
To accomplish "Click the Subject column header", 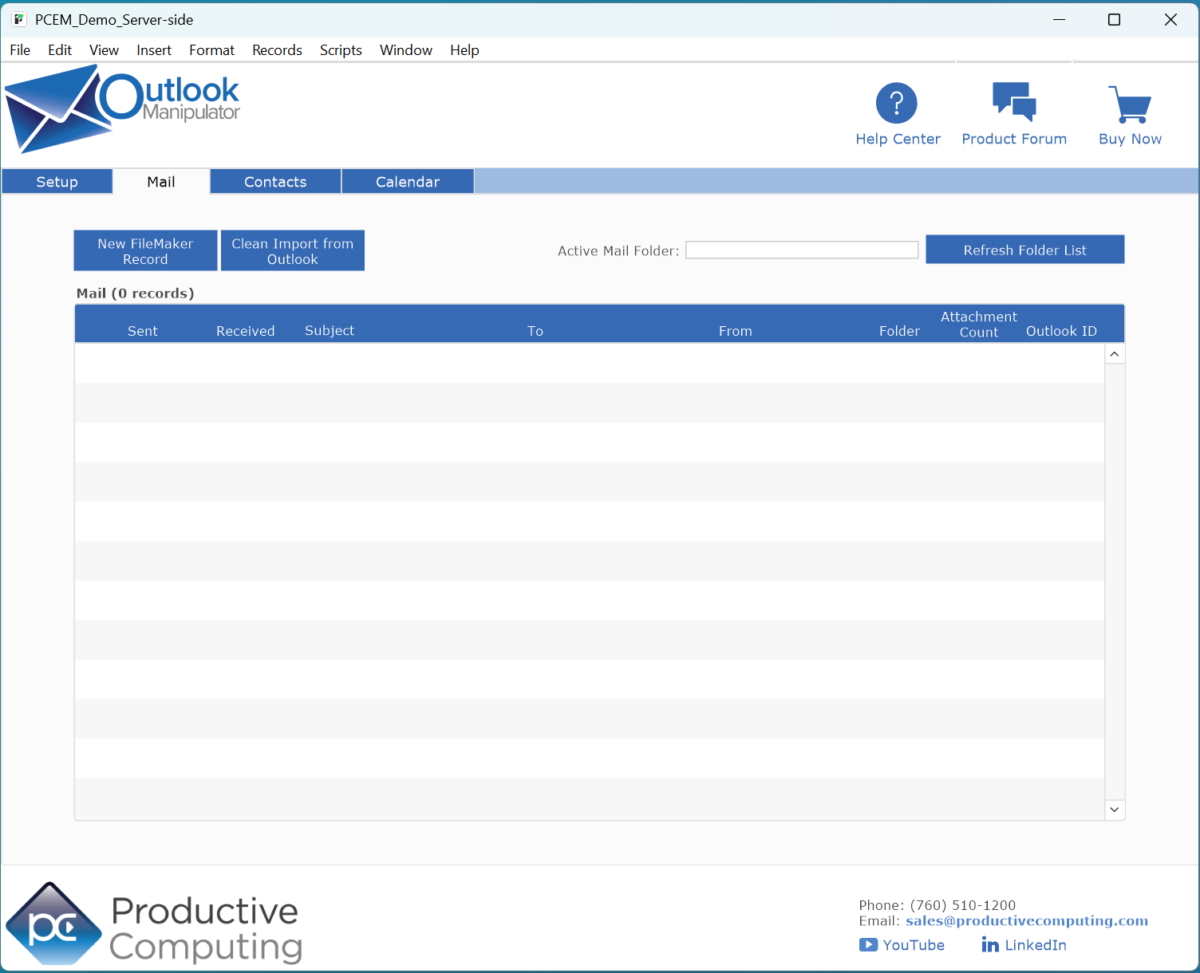I will coord(329,331).
